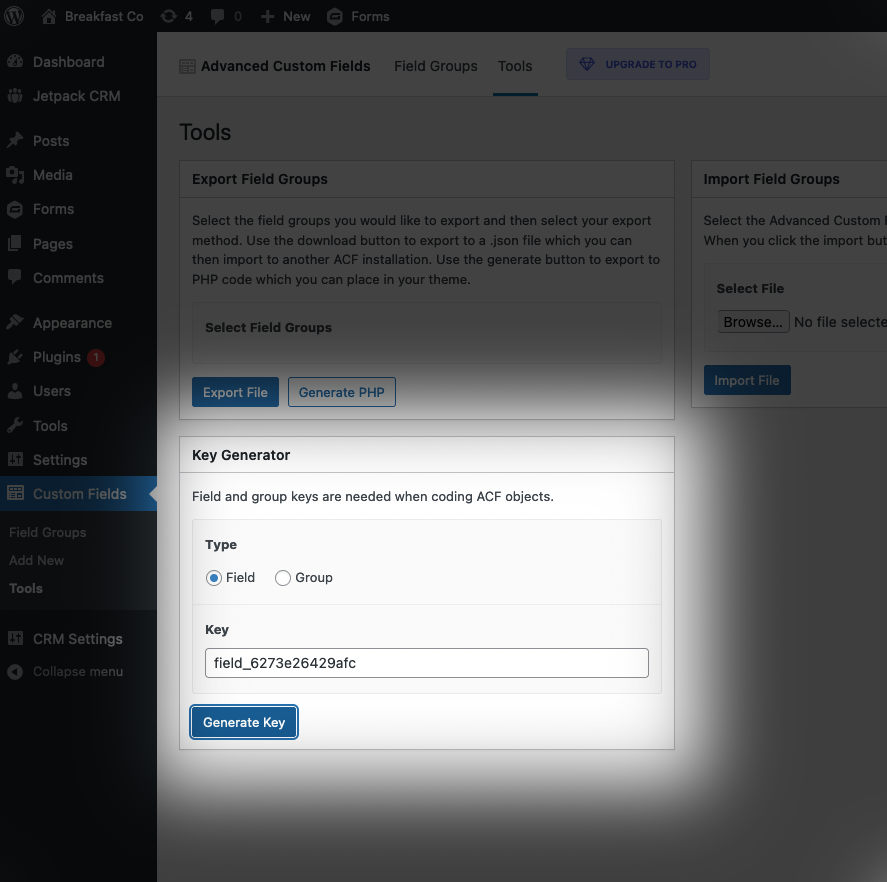This screenshot has width=887, height=882.
Task: Click the Advanced Custom Fields logo icon
Action: point(187,66)
